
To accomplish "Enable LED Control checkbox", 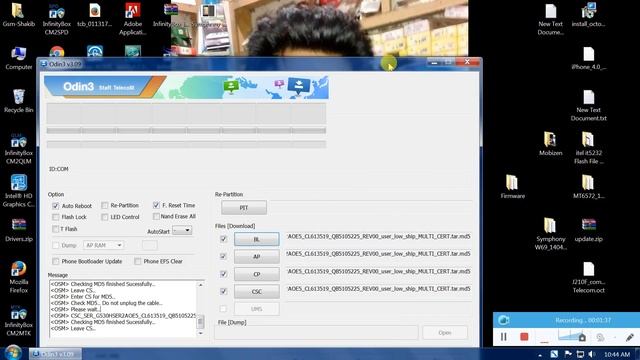I will [x=104, y=217].
